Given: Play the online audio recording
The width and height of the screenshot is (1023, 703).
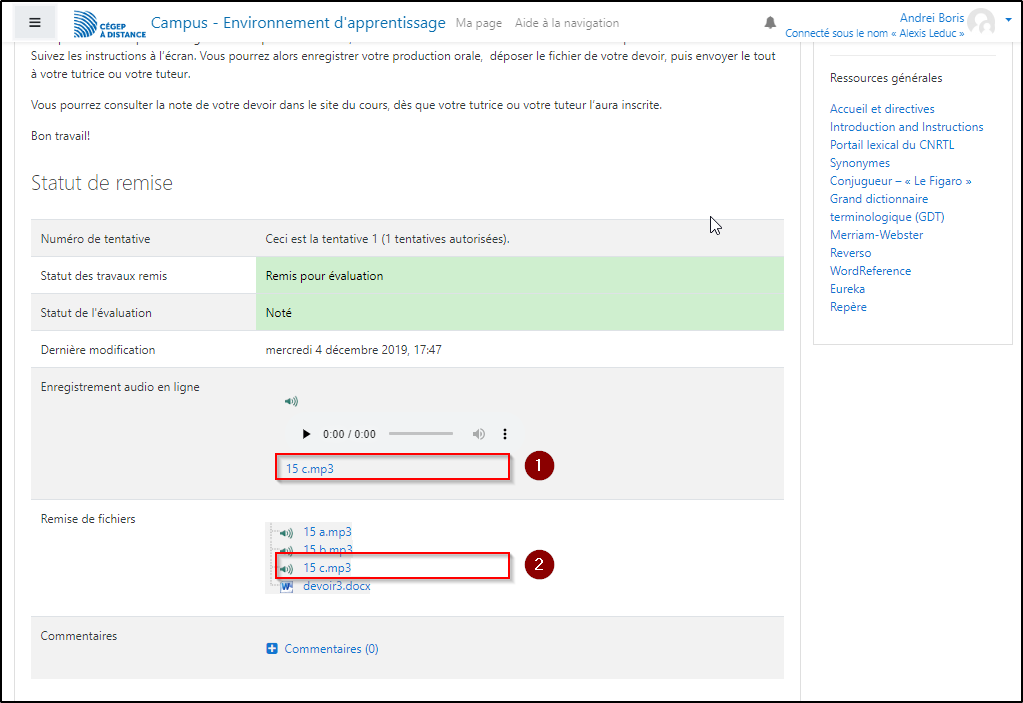Looking at the screenshot, I should (x=306, y=434).
